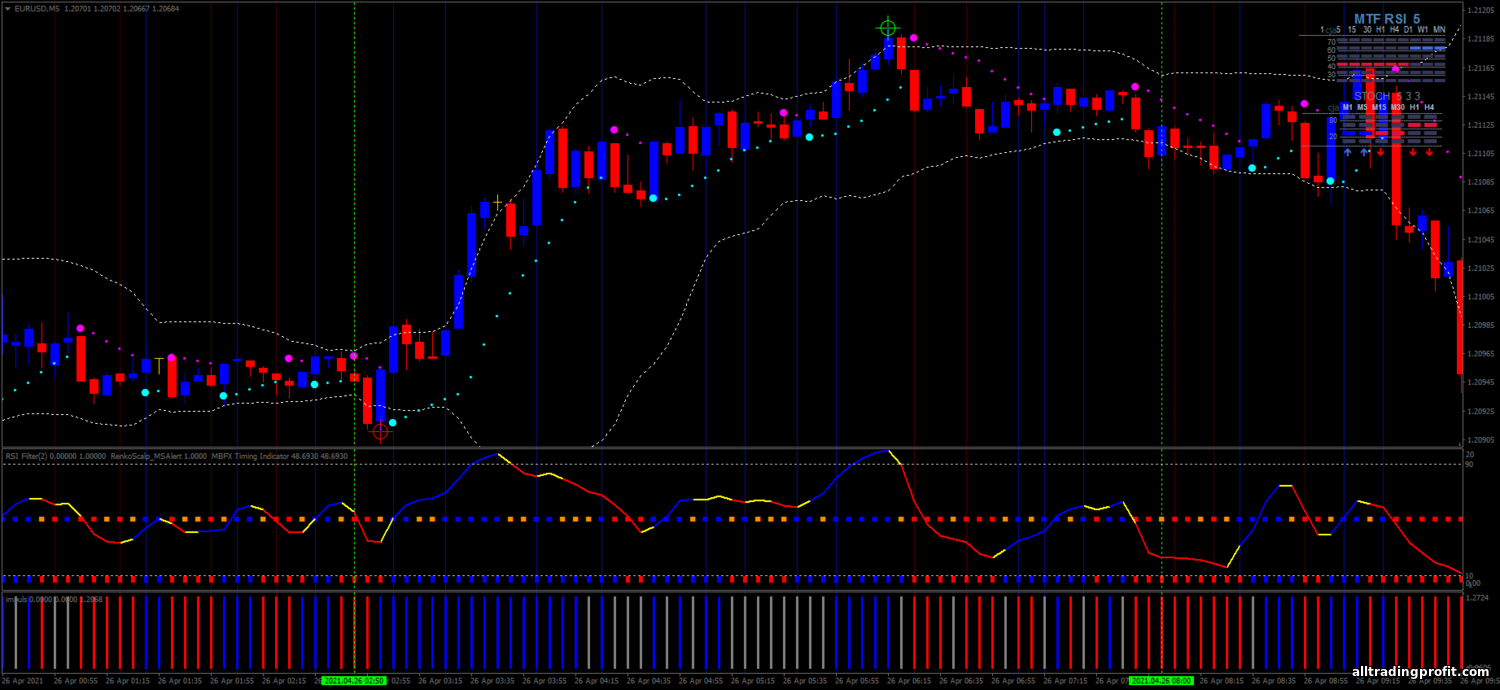Click price level 1.21005 on the scale
This screenshot has width=1500, height=690.
(x=1481, y=297)
